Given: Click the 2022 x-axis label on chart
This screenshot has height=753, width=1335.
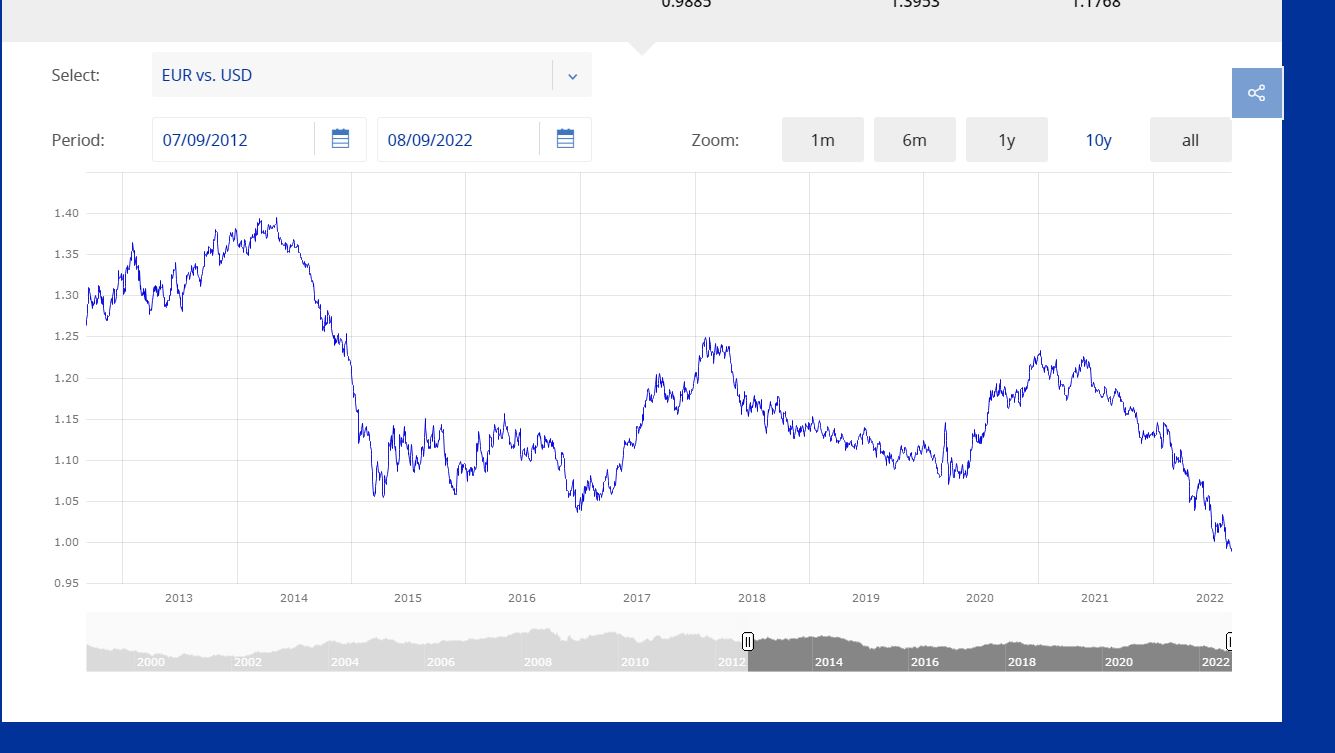Looking at the screenshot, I should [1210, 598].
